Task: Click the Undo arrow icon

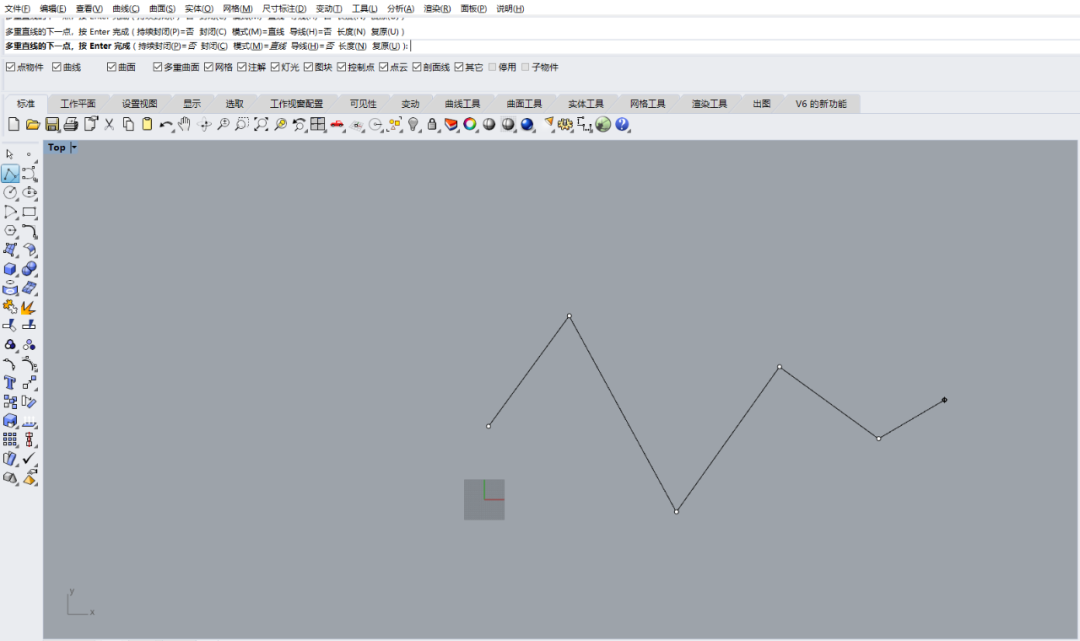Action: 165,124
